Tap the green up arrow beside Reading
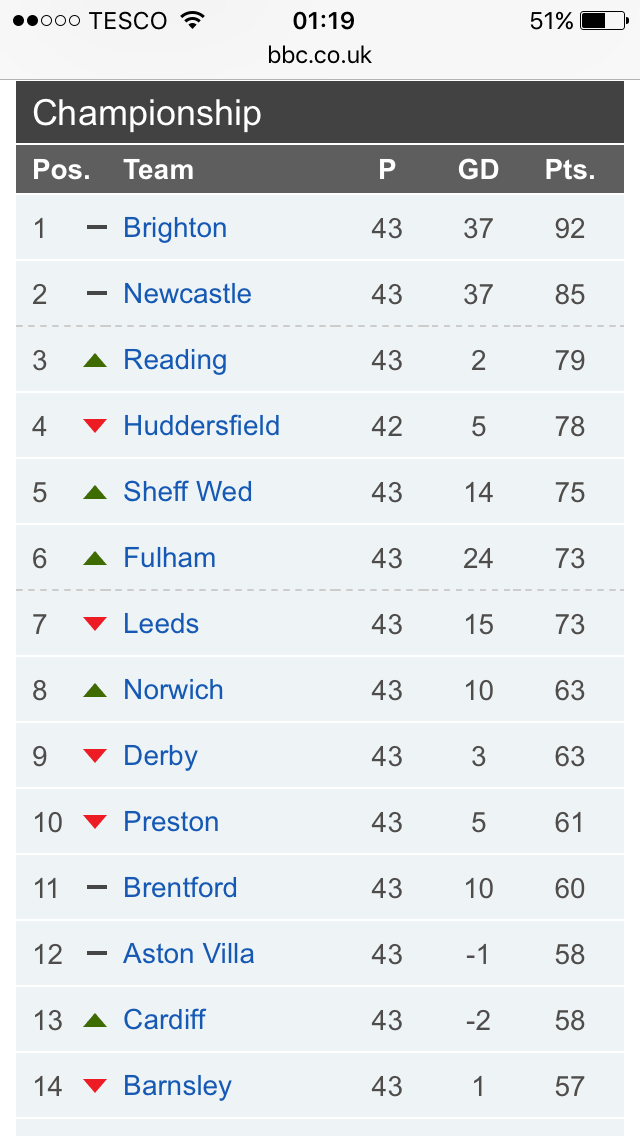The image size is (640, 1136). click(x=95, y=359)
